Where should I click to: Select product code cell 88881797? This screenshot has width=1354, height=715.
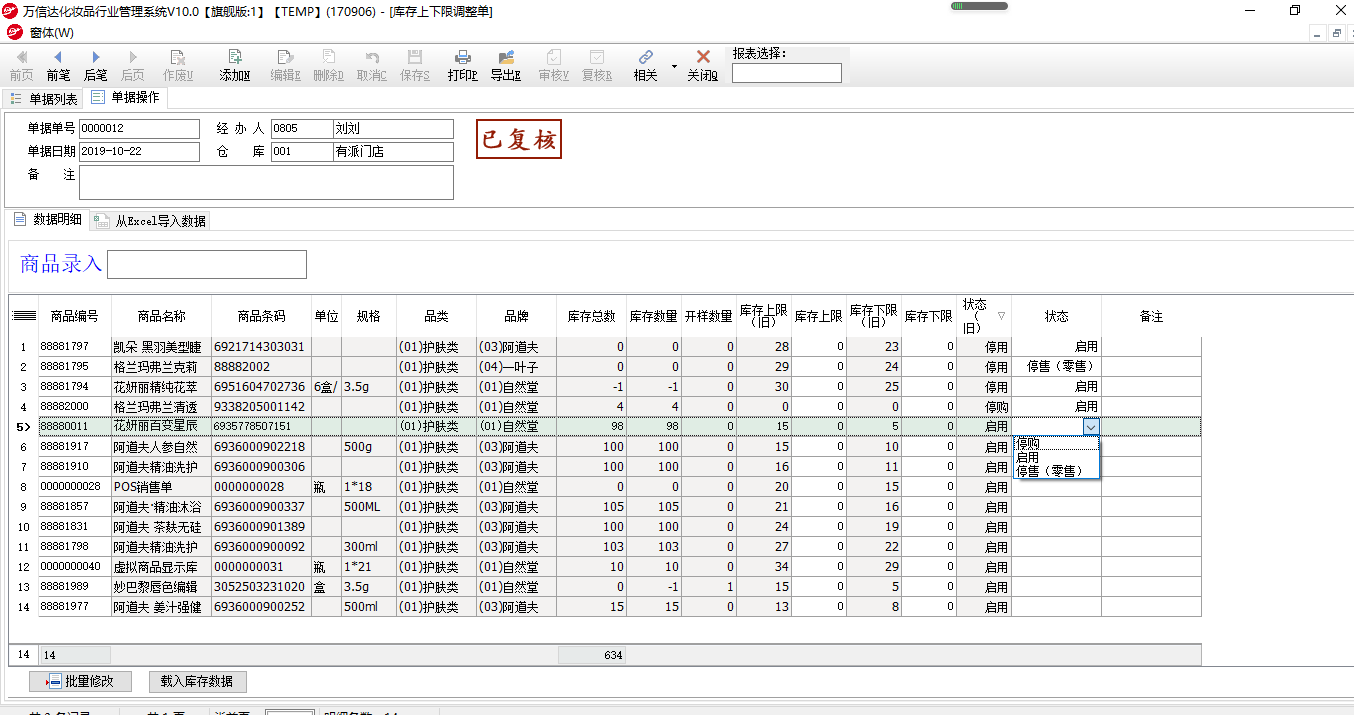[x=75, y=346]
